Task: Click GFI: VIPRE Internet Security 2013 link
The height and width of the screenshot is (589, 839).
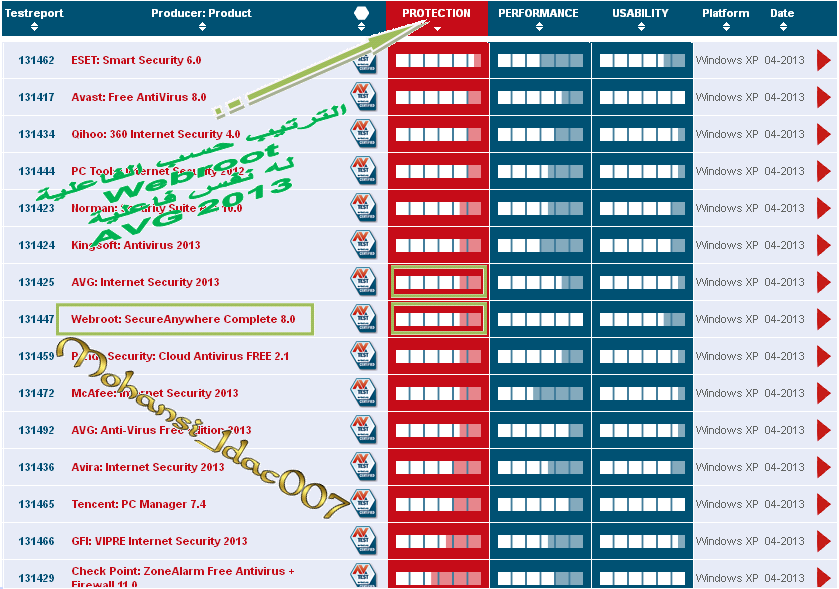Action: click(159, 541)
